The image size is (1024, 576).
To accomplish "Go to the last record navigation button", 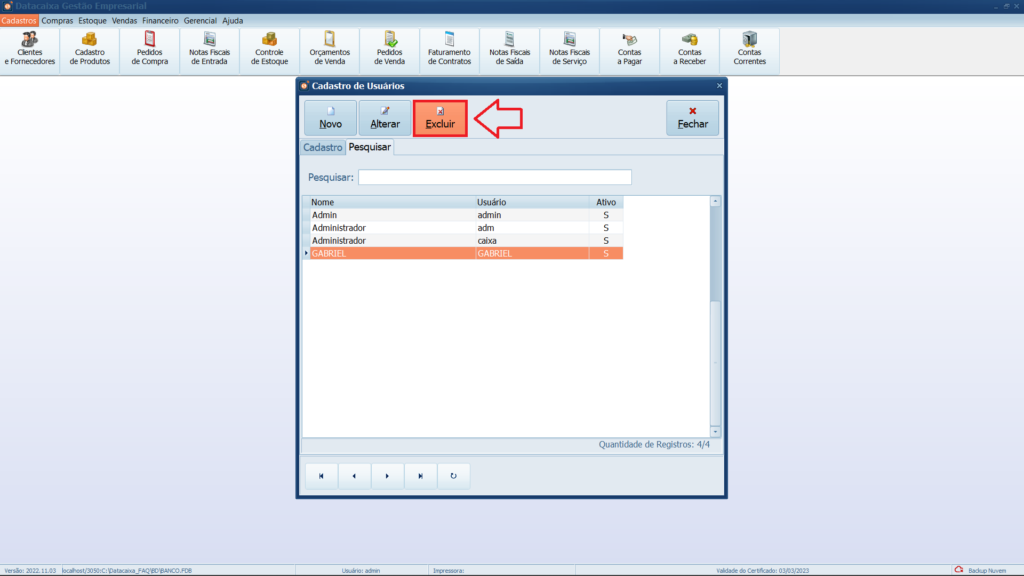I will pyautogui.click(x=420, y=476).
